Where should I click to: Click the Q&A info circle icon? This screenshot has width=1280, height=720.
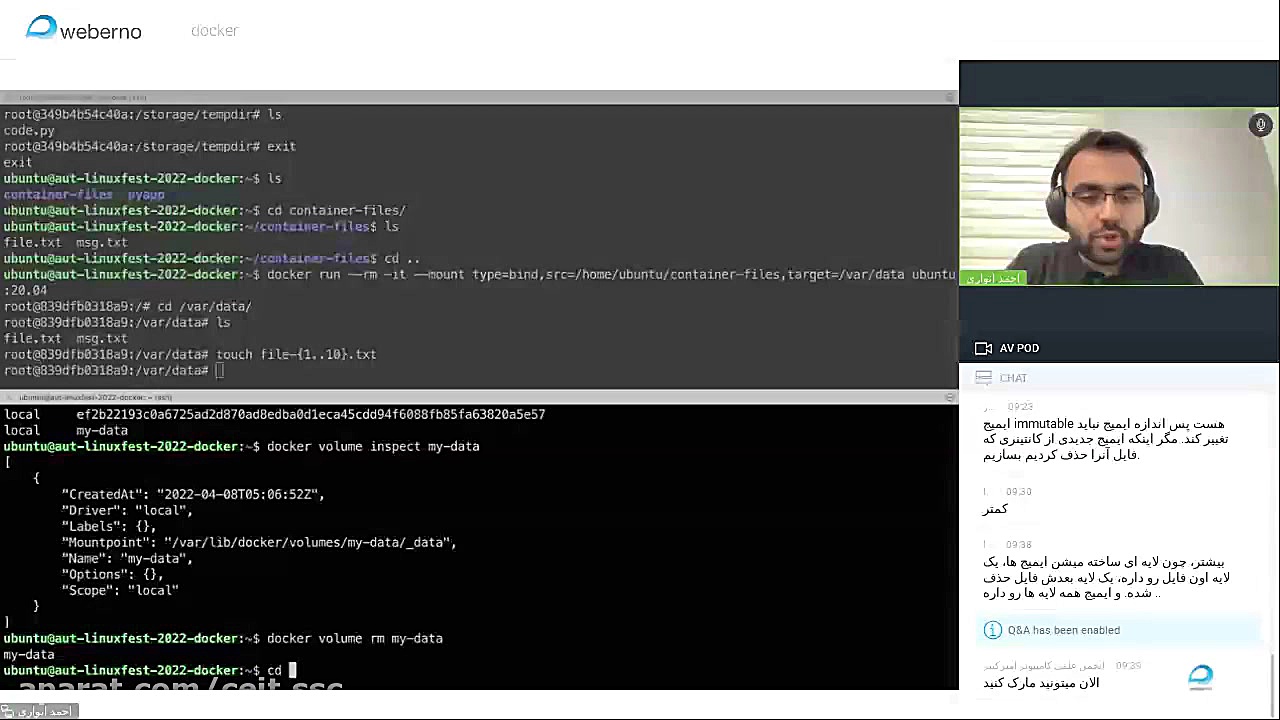(x=993, y=630)
